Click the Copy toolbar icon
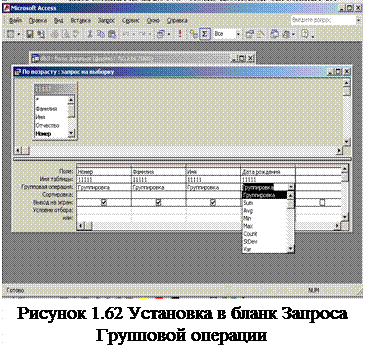Screen dimensions: 365x360 [x=101, y=34]
